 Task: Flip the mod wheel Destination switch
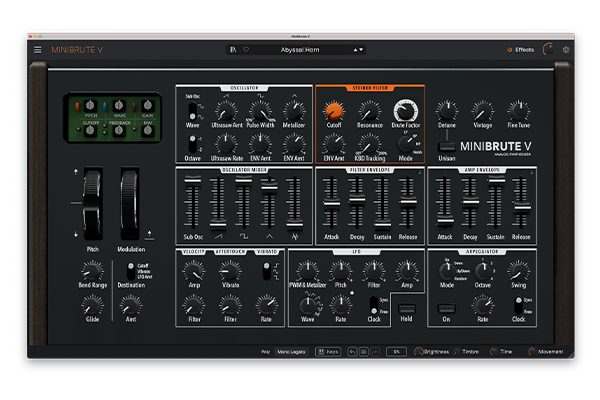coord(131,271)
